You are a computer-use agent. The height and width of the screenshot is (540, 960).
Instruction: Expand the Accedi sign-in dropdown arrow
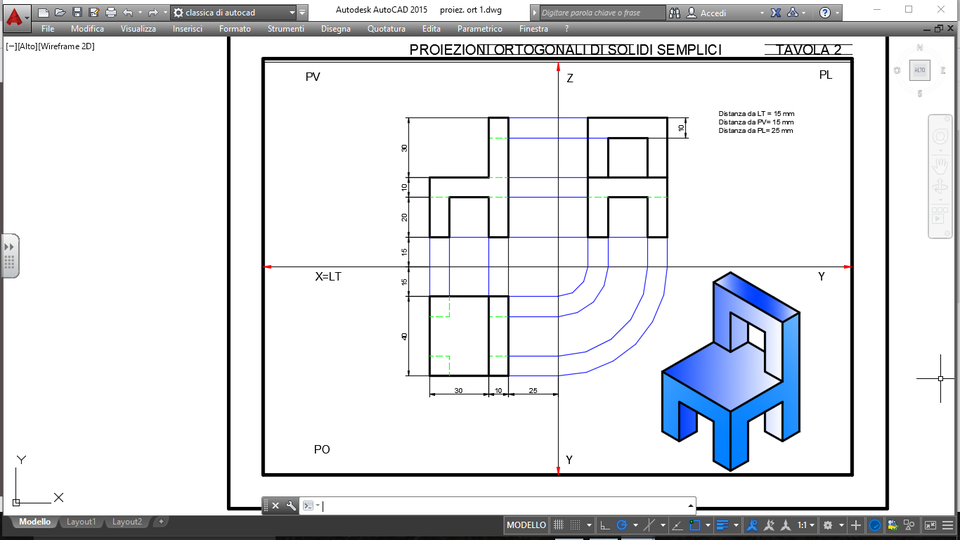762,13
